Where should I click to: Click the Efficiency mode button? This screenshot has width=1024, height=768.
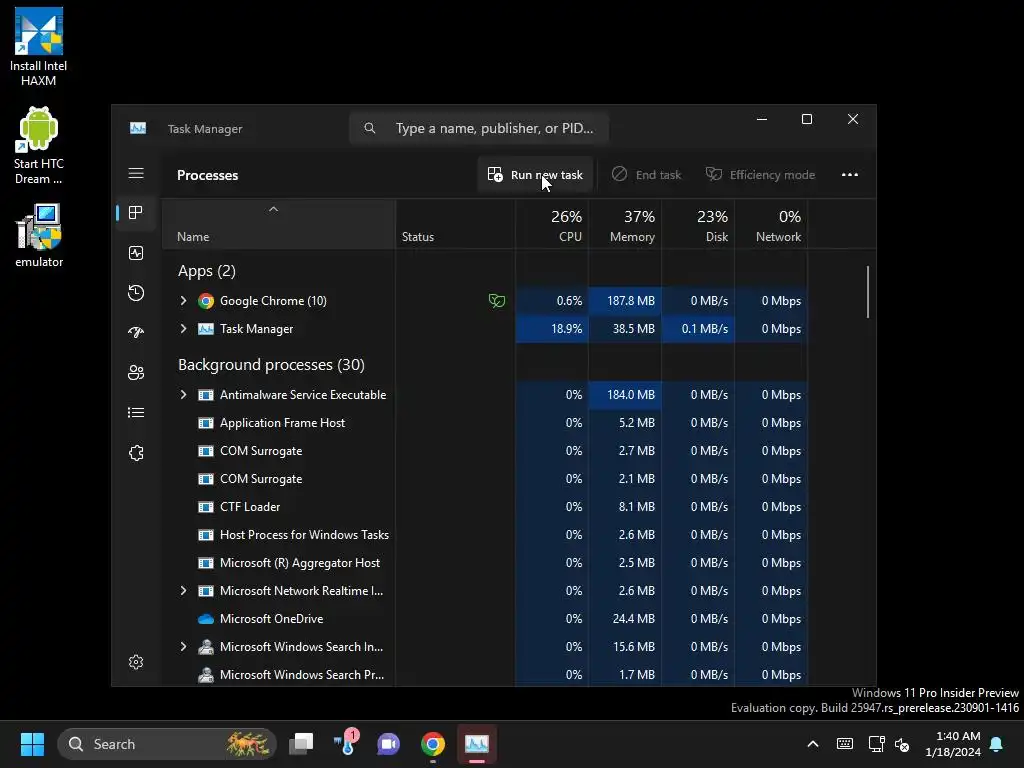761,174
